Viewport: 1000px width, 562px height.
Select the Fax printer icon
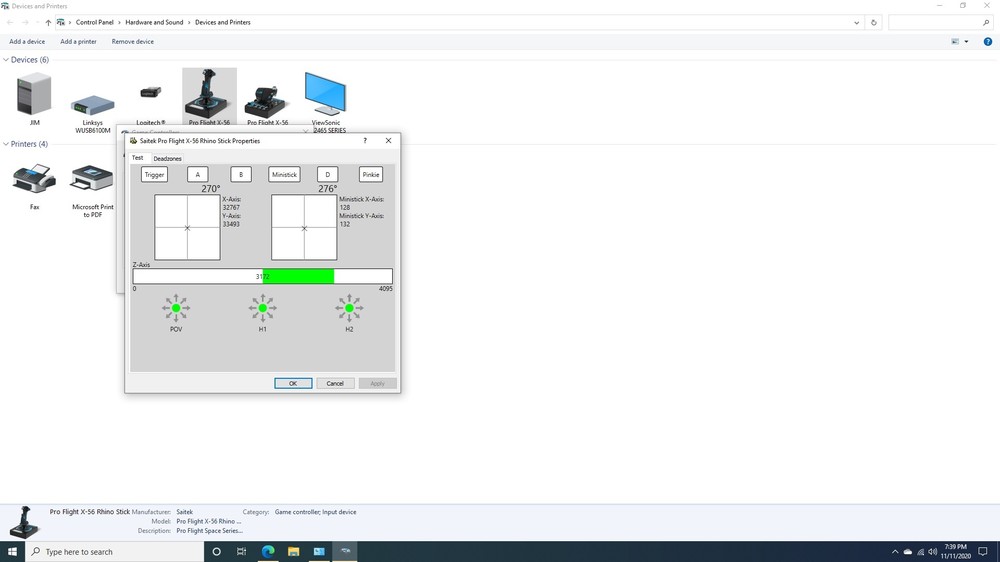[34, 178]
